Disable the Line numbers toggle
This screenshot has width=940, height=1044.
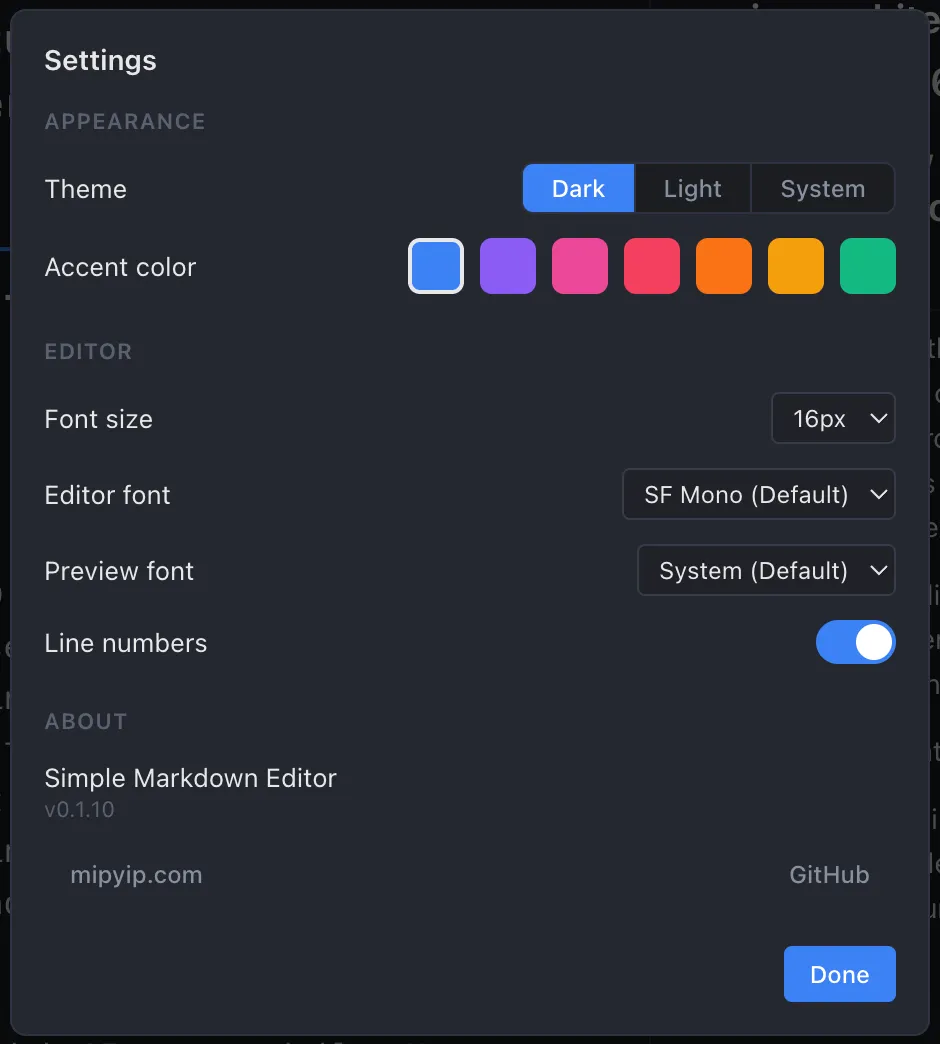(856, 642)
